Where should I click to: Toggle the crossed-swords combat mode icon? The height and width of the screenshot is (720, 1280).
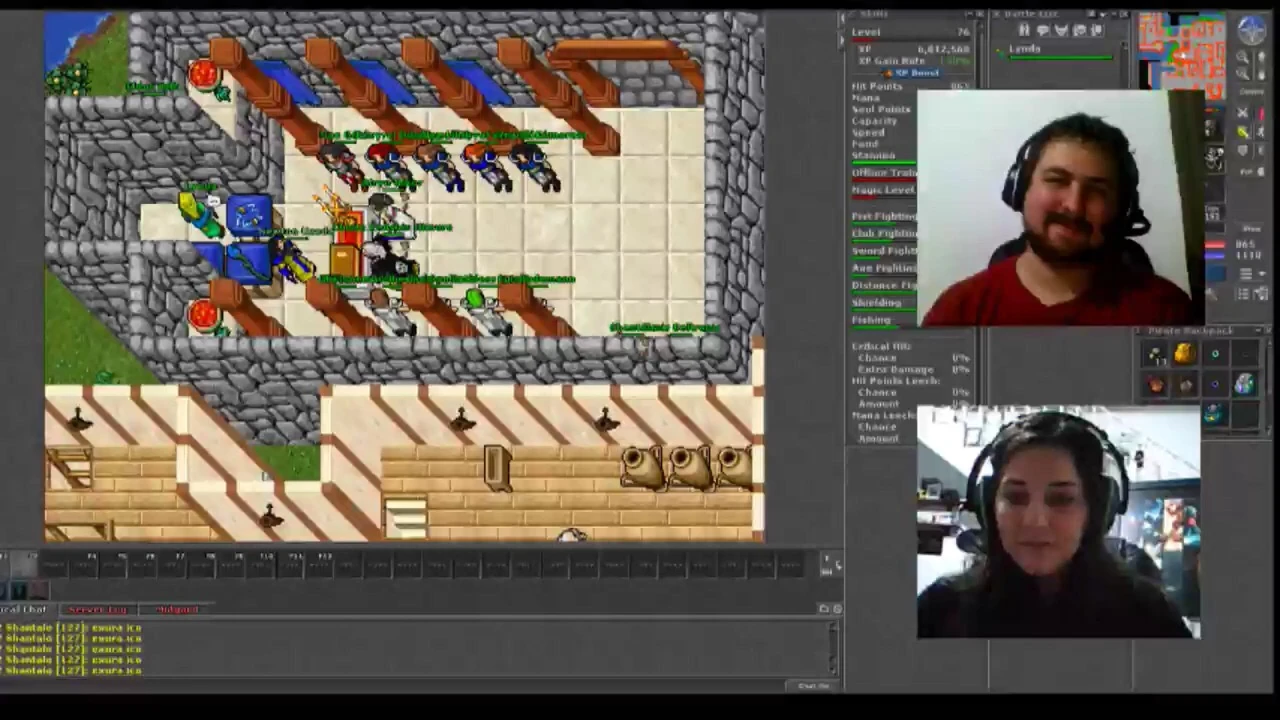(x=1242, y=114)
